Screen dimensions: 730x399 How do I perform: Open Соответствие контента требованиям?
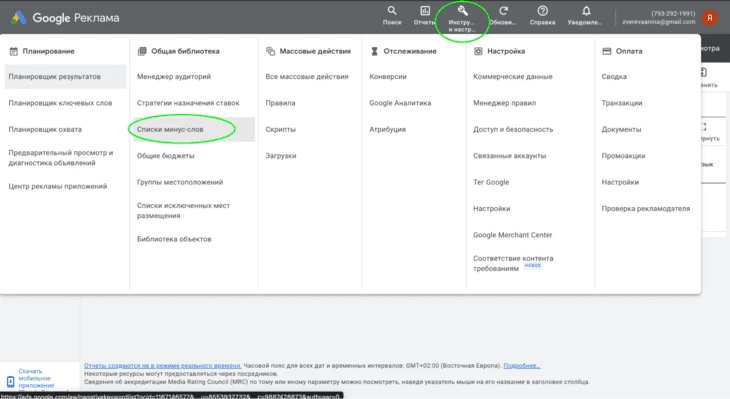click(513, 263)
